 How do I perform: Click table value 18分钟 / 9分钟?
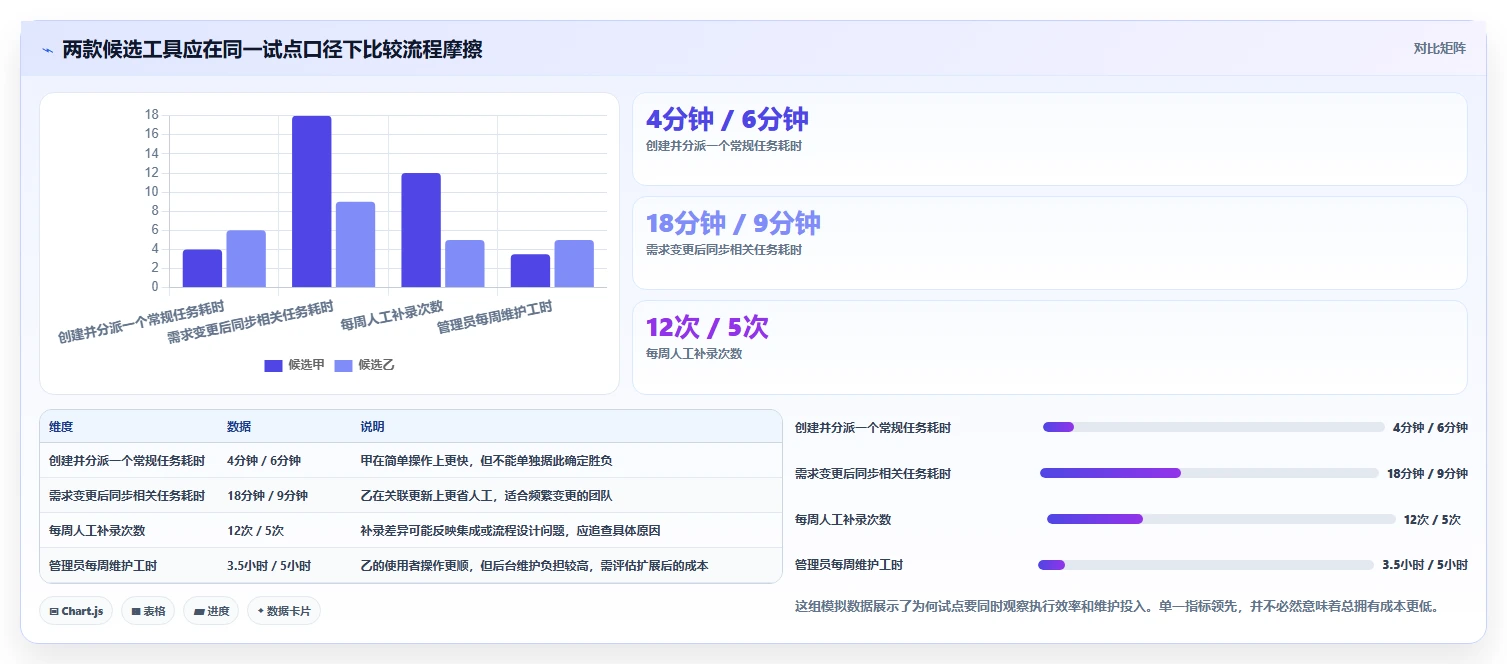click(x=267, y=496)
